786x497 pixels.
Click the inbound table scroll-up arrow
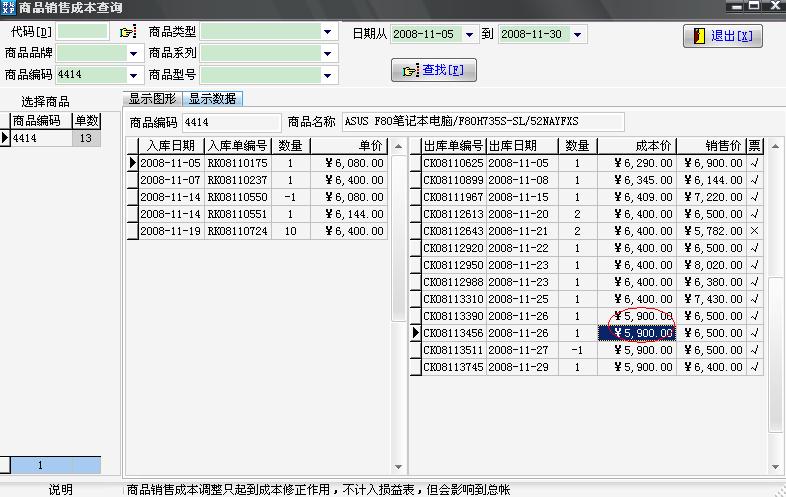[x=399, y=146]
